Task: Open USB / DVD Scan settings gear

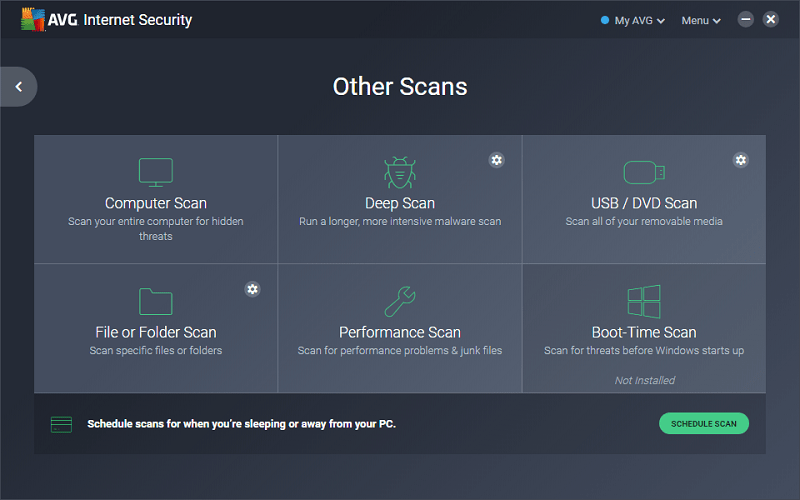Action: [741, 160]
